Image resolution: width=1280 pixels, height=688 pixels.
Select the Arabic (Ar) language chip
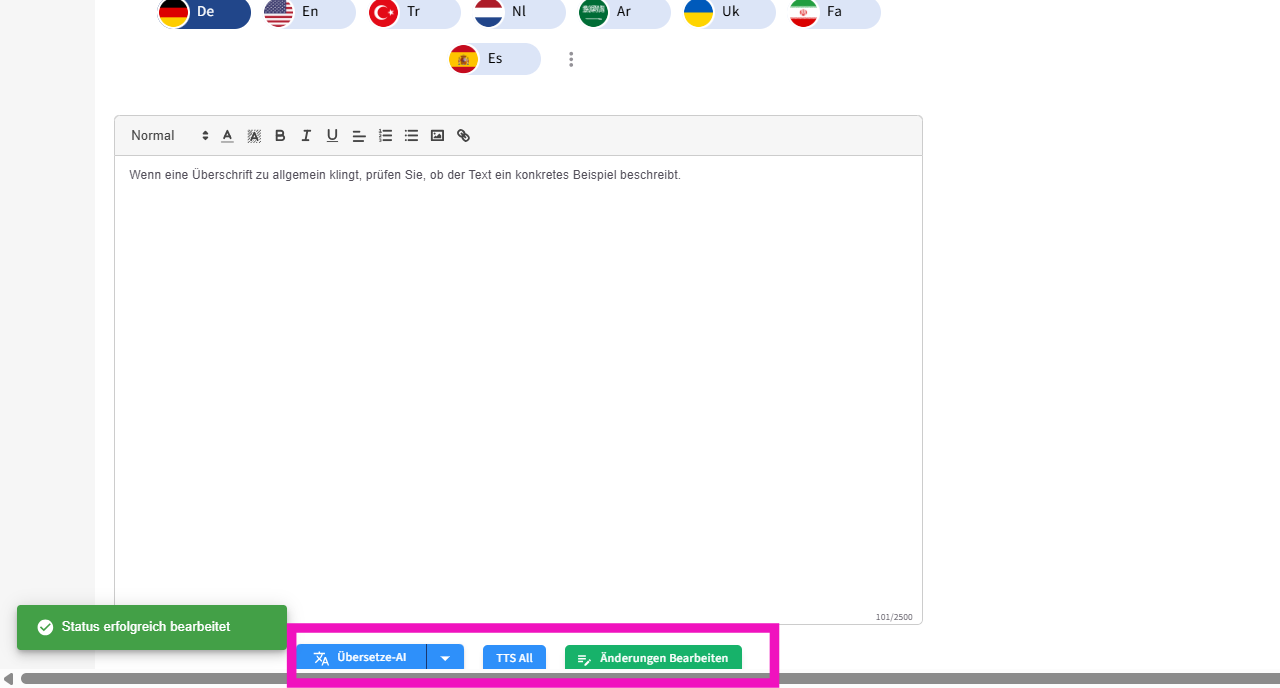(624, 12)
